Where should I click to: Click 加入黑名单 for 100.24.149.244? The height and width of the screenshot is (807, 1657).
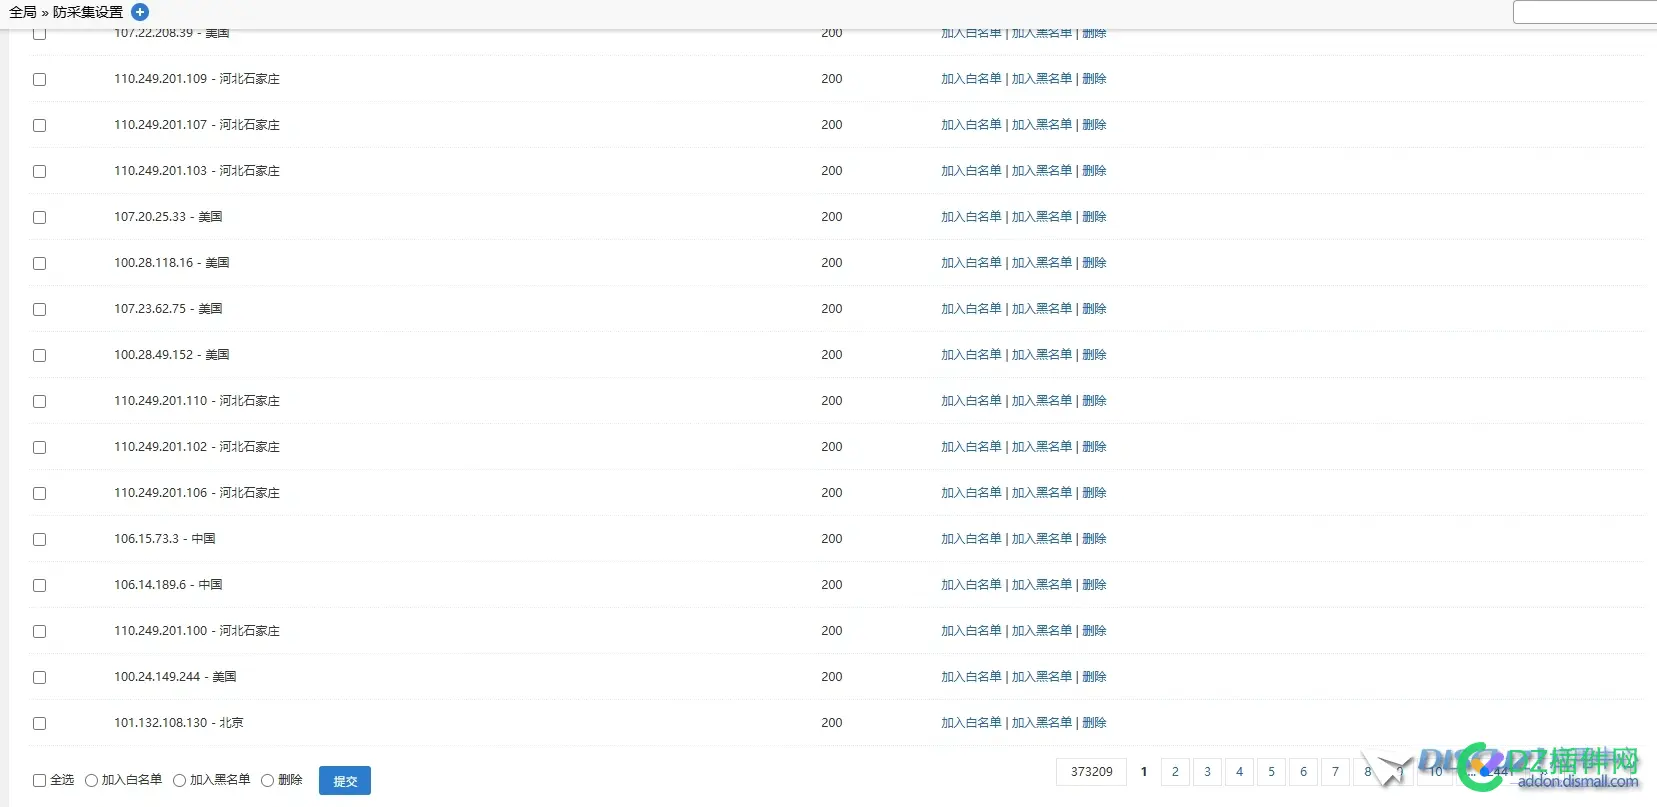pyautogui.click(x=1041, y=677)
